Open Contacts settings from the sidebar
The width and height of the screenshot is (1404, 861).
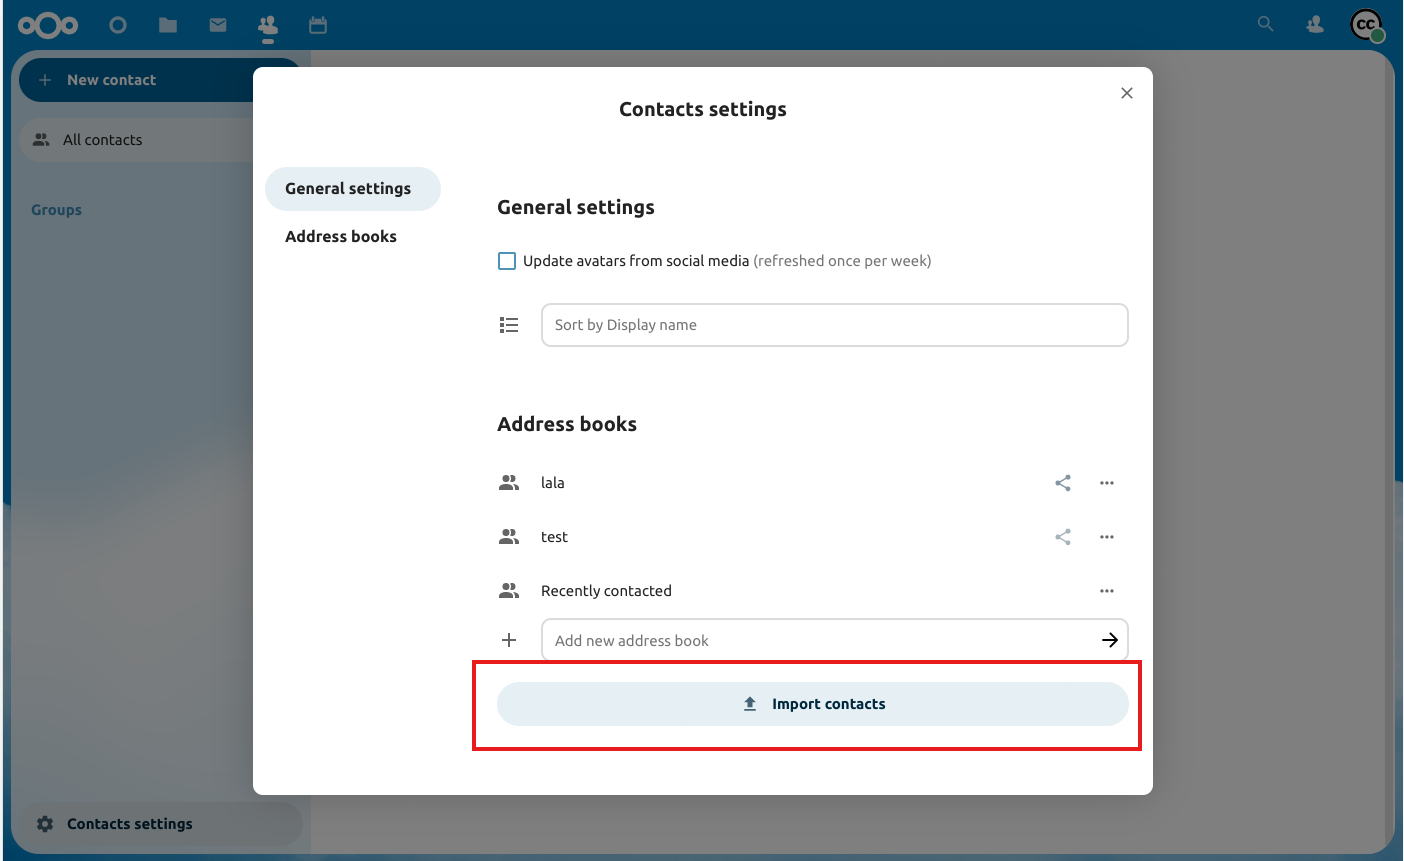click(x=130, y=823)
